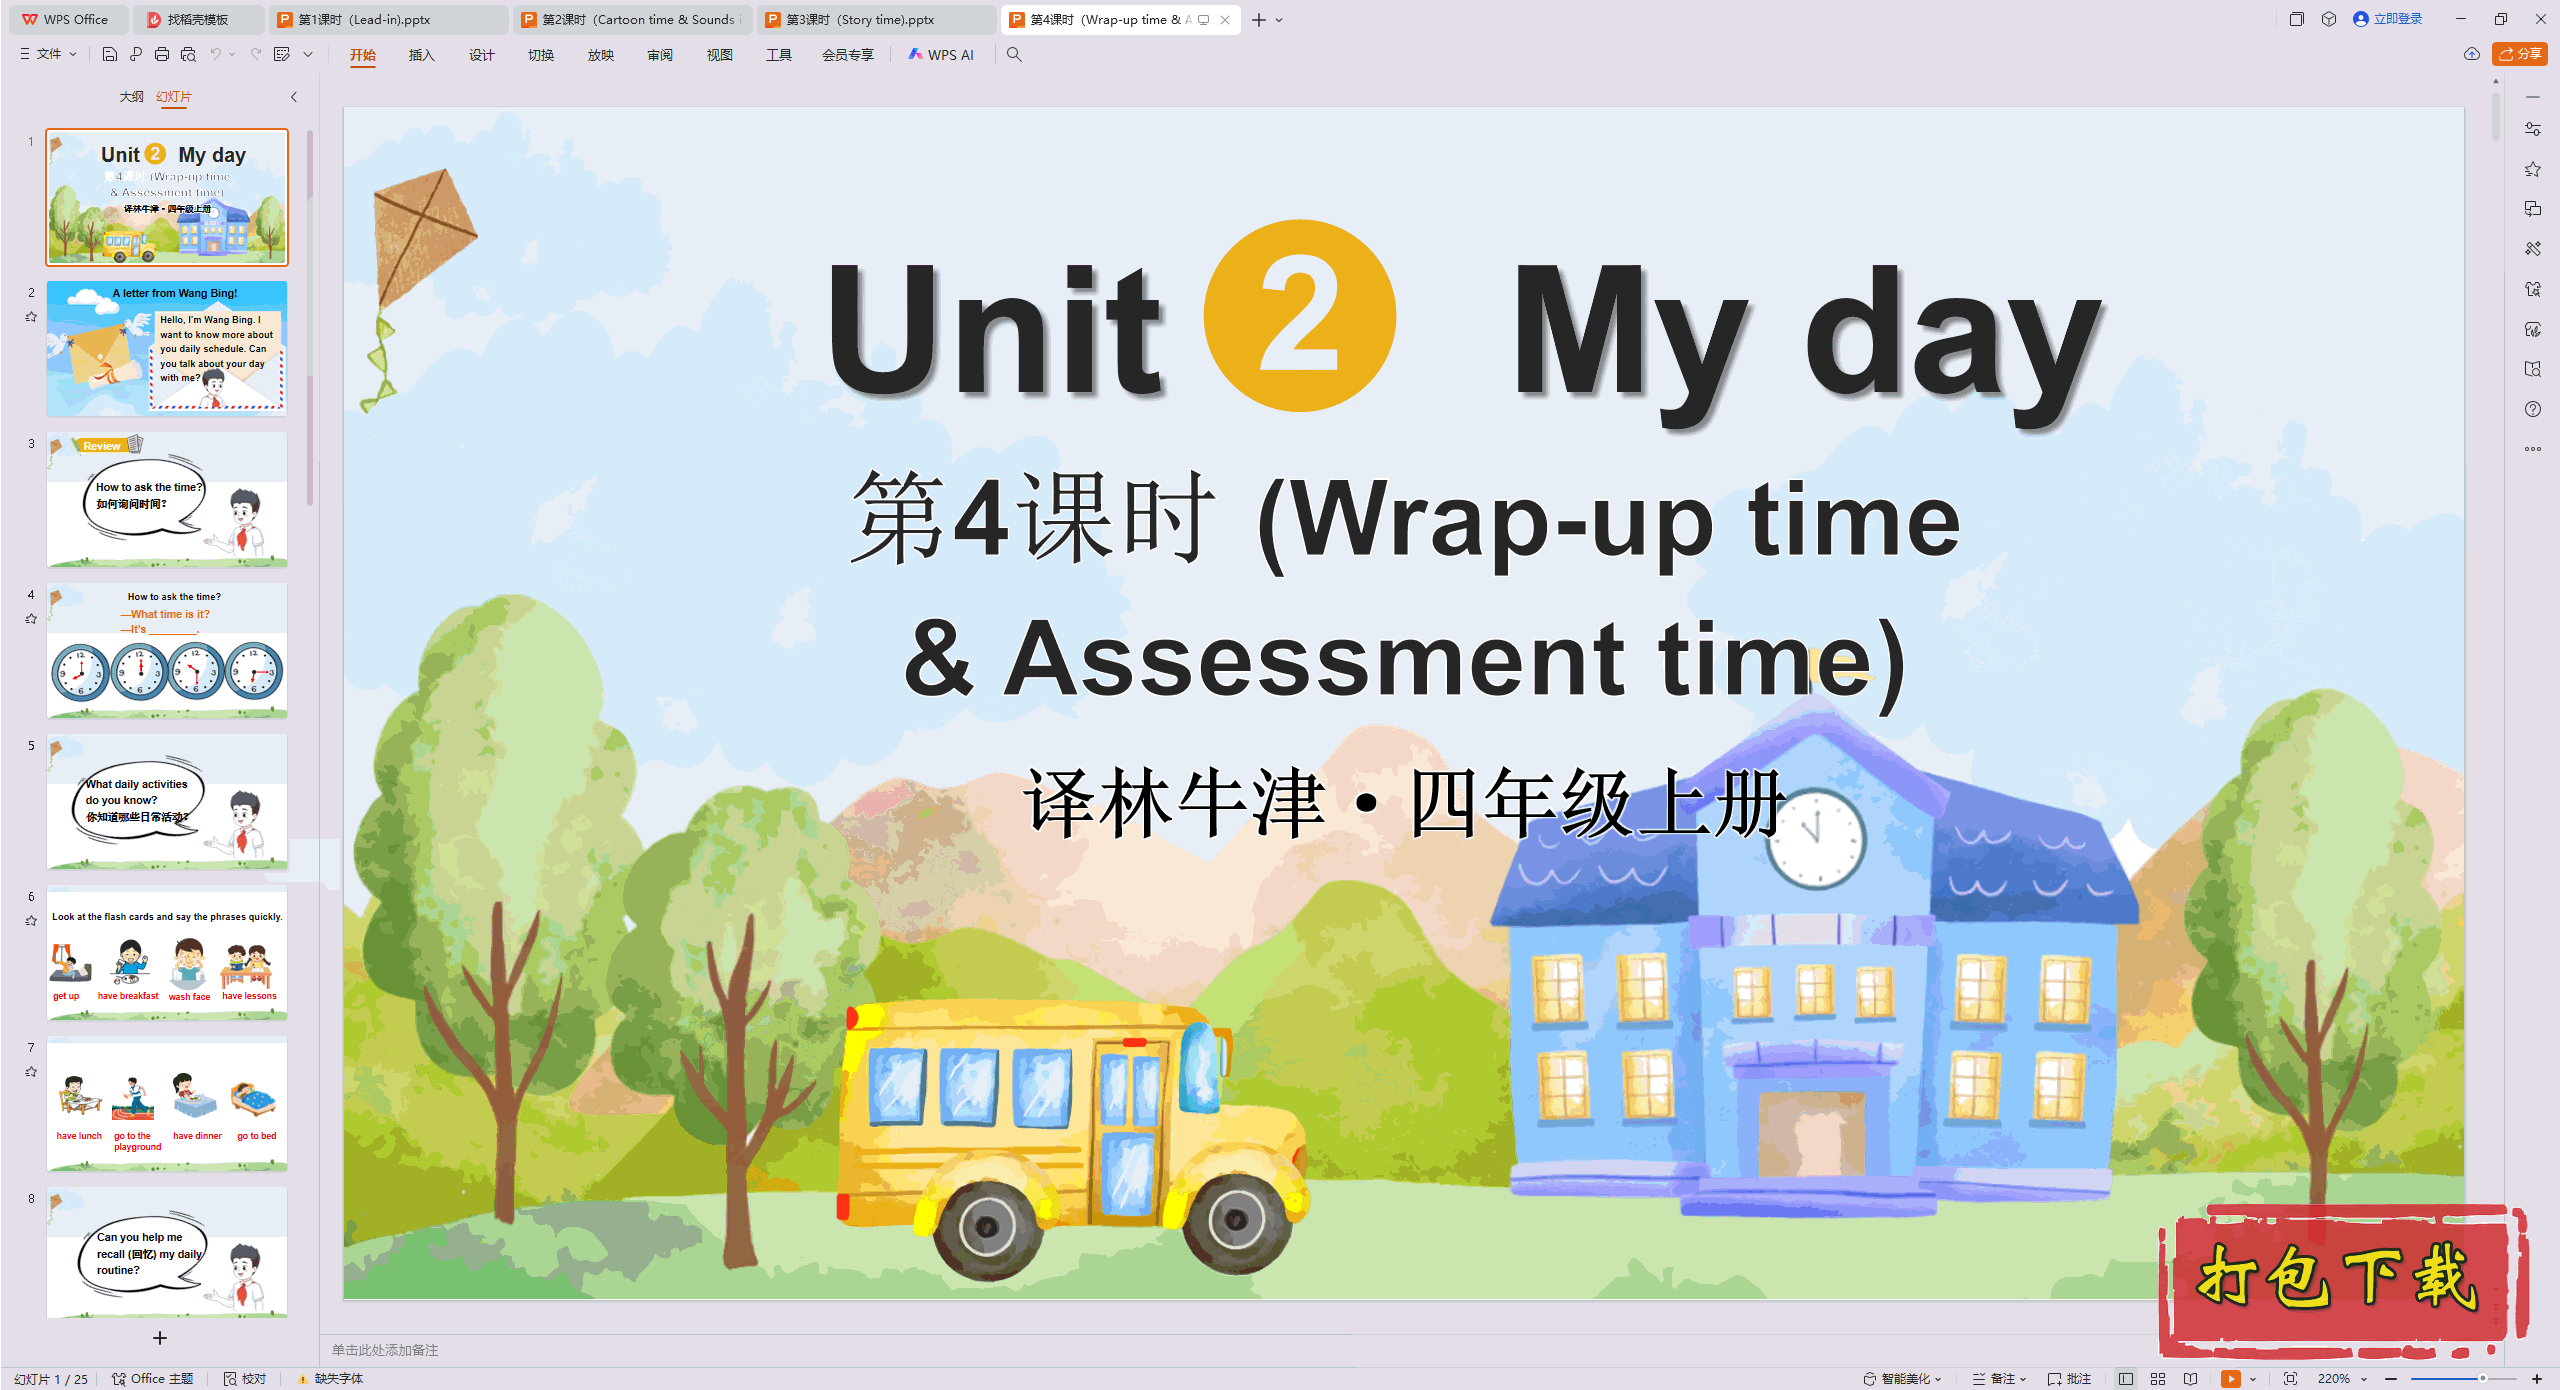Start the slideshow with the orange play icon
This screenshot has height=1390, width=2560.
(x=2231, y=1378)
